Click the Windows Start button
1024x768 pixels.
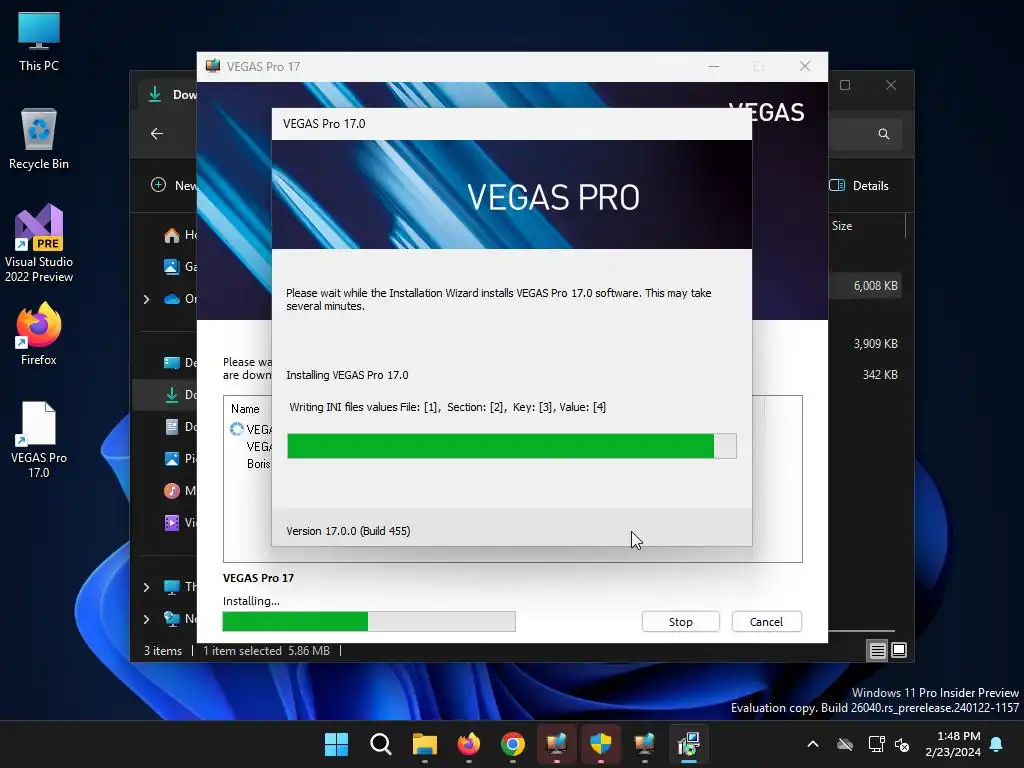pyautogui.click(x=336, y=744)
